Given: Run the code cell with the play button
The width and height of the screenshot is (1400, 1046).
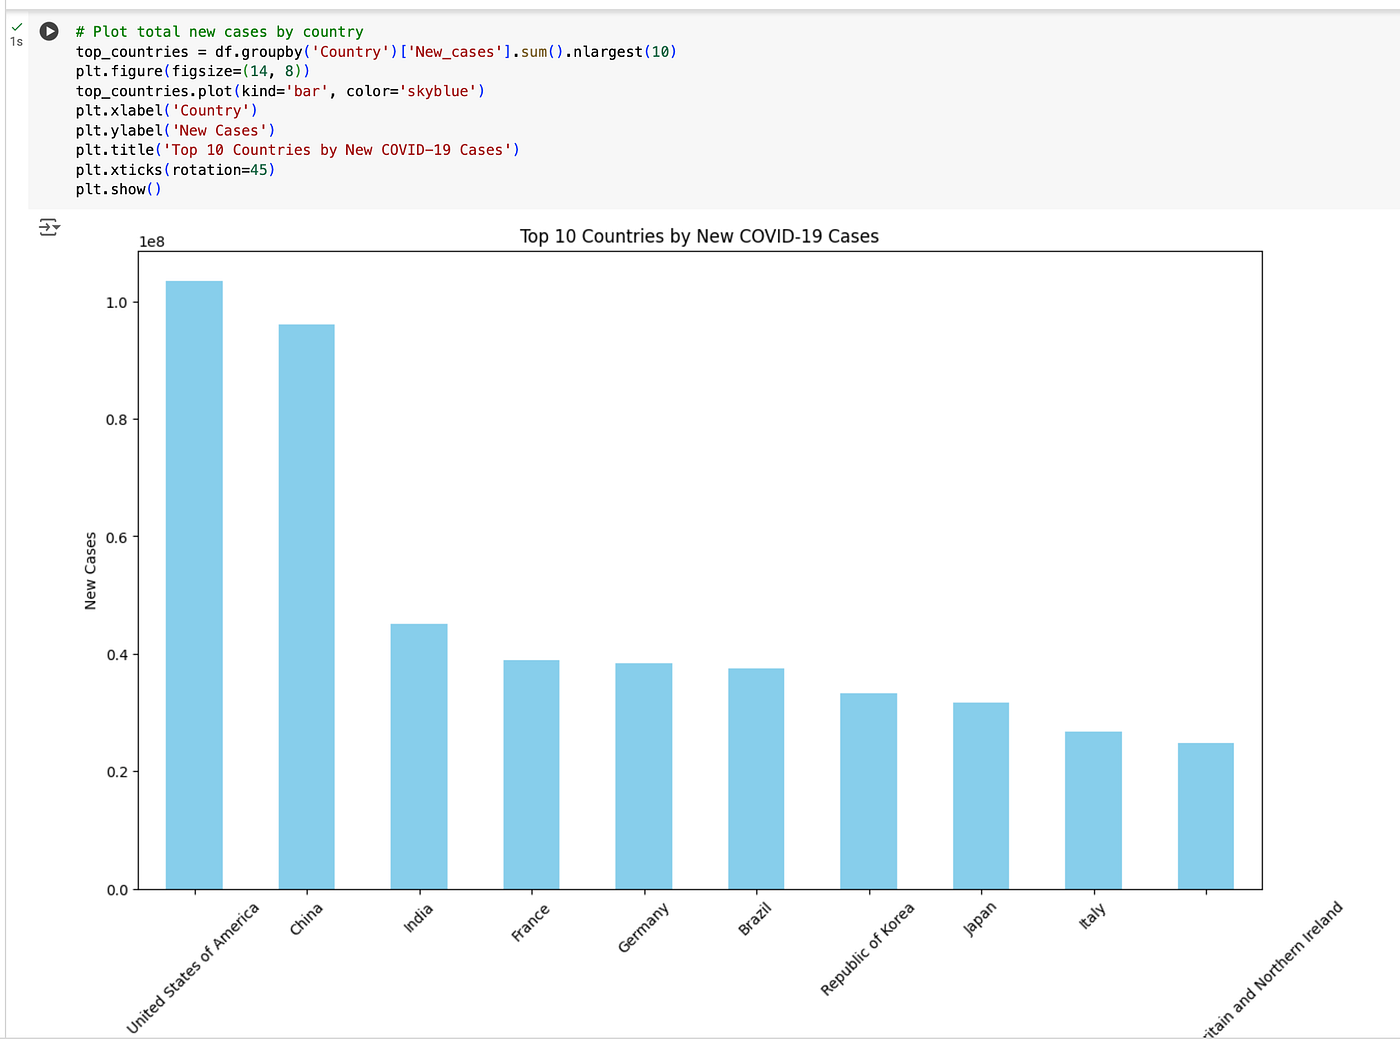Looking at the screenshot, I should [48, 31].
